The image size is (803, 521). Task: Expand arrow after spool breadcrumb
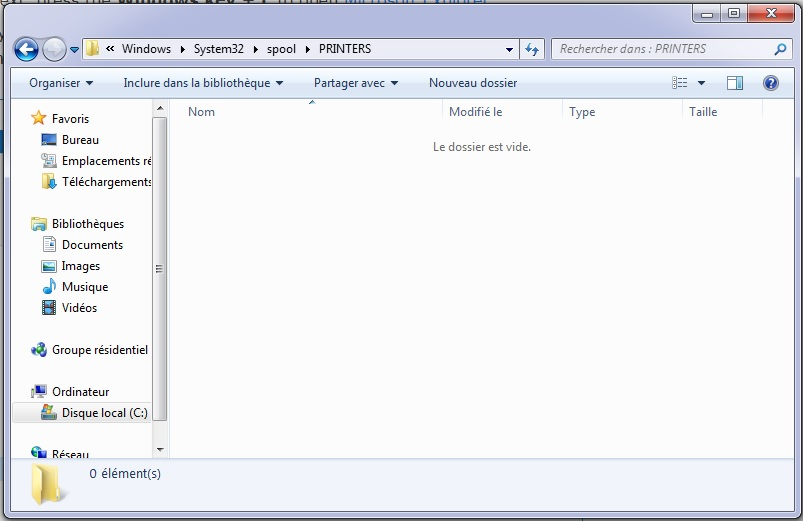[x=308, y=49]
